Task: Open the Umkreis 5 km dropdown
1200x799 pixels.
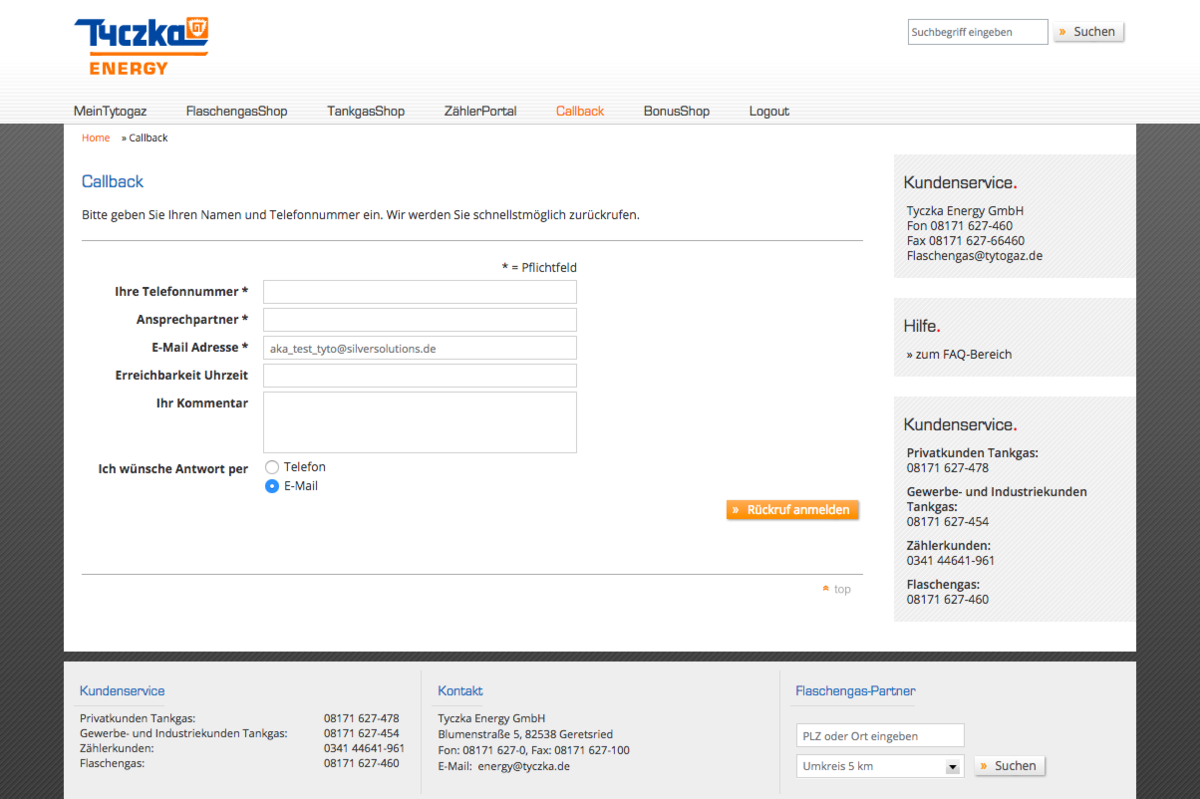Action: click(880, 766)
